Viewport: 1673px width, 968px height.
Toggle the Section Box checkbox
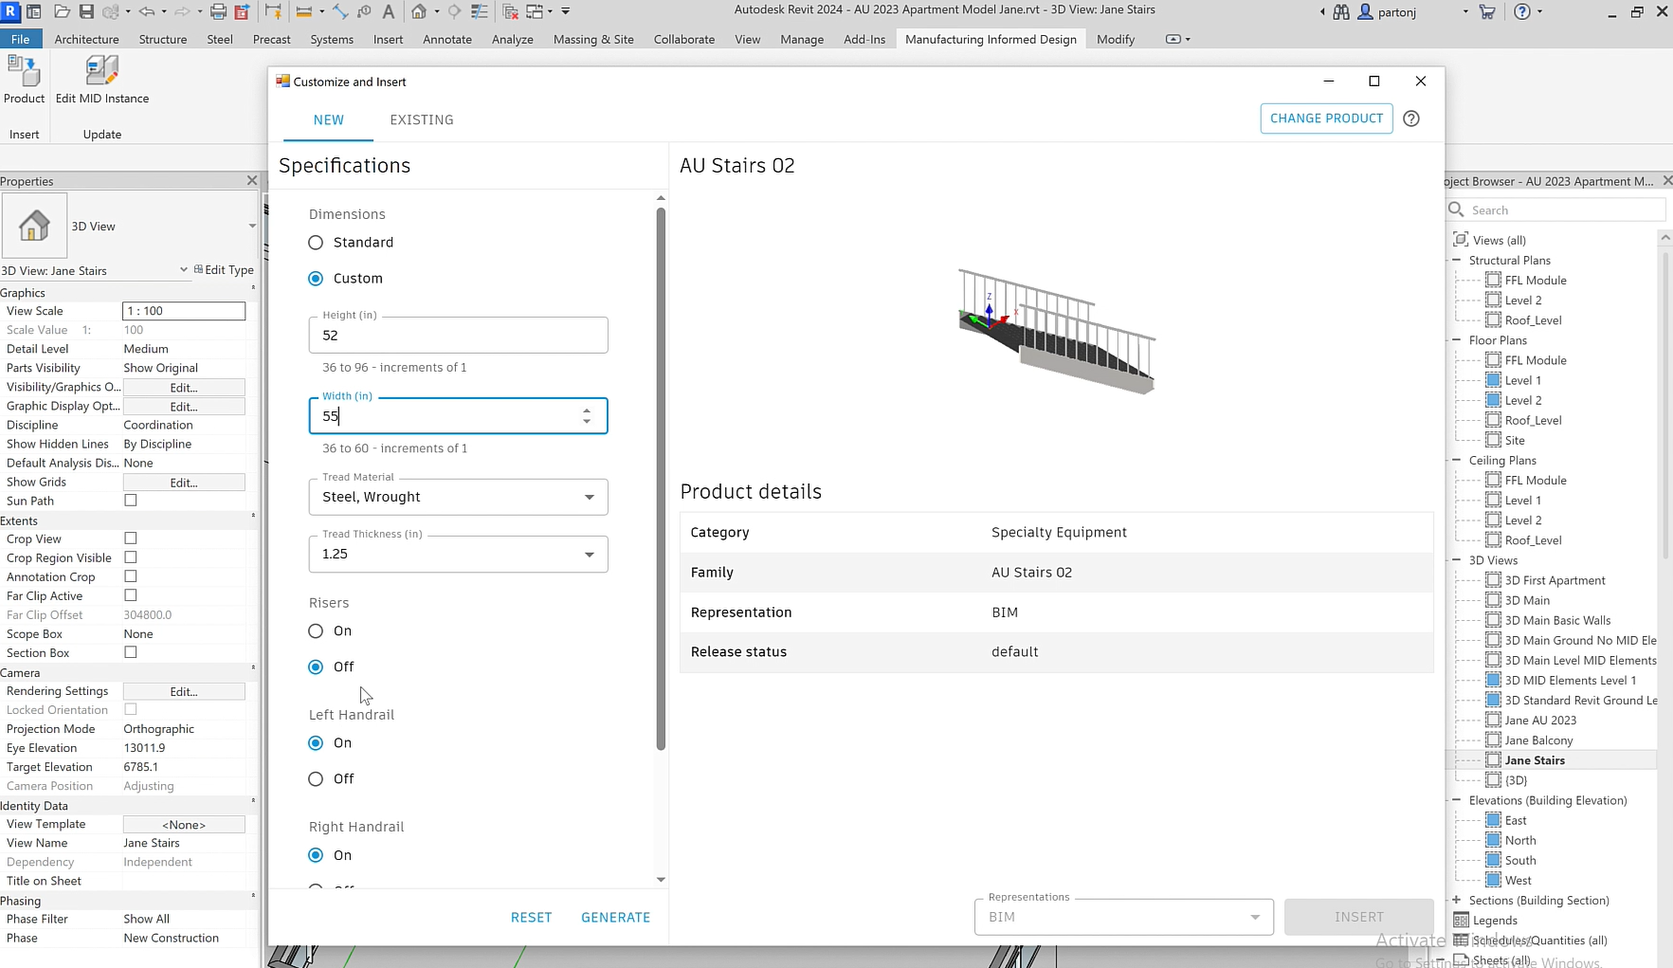click(x=130, y=652)
